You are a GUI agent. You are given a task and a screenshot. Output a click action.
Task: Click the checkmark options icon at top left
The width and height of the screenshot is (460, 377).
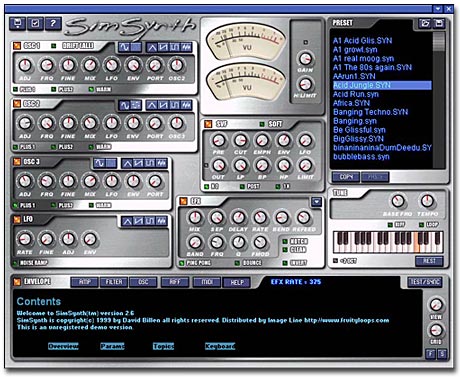(35, 23)
